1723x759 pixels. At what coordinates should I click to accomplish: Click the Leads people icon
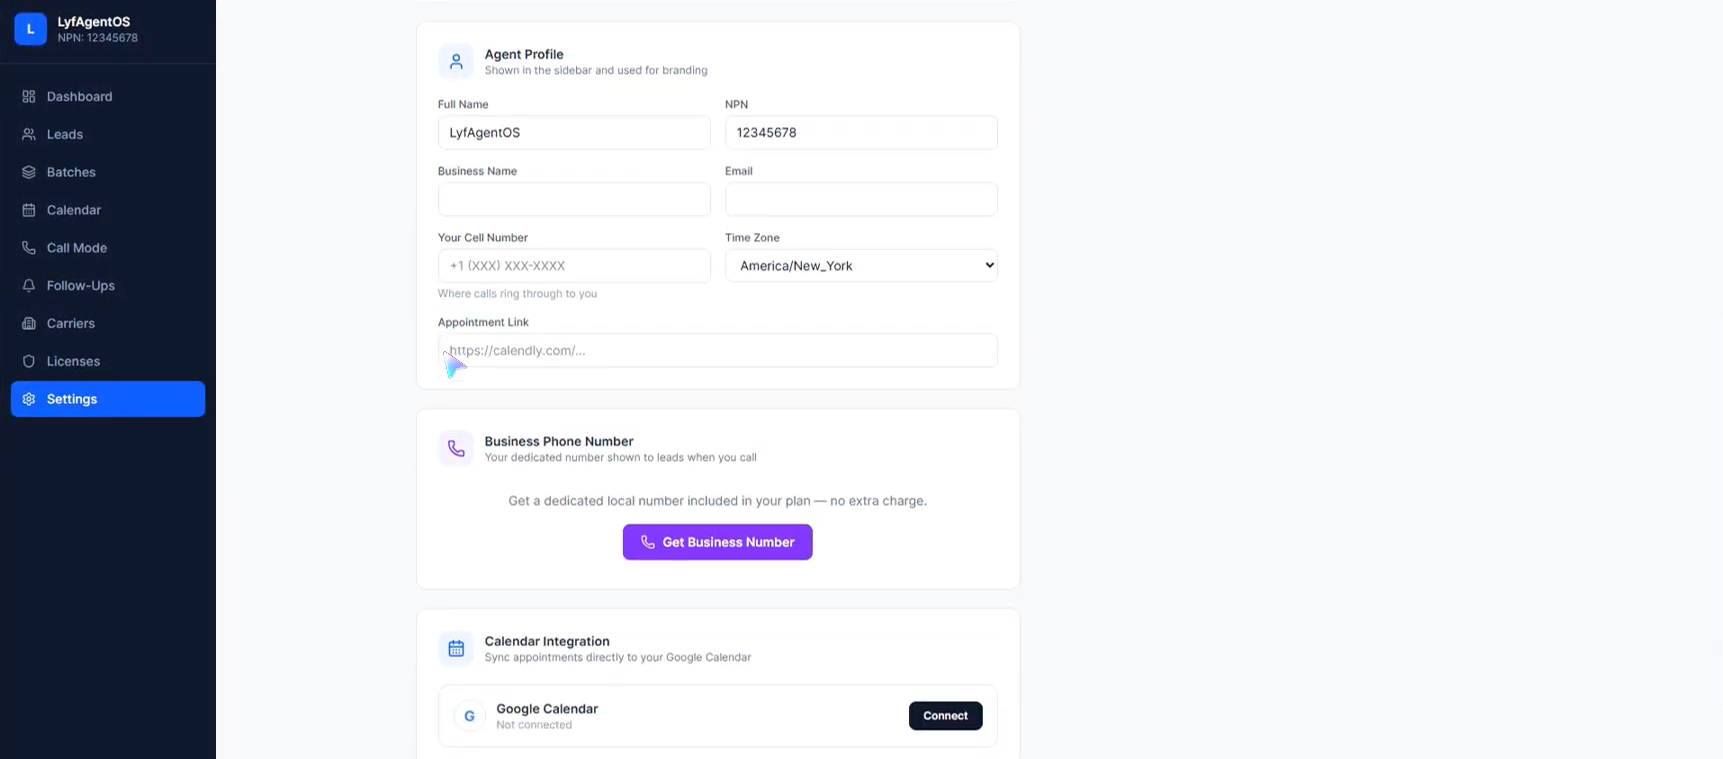point(29,134)
